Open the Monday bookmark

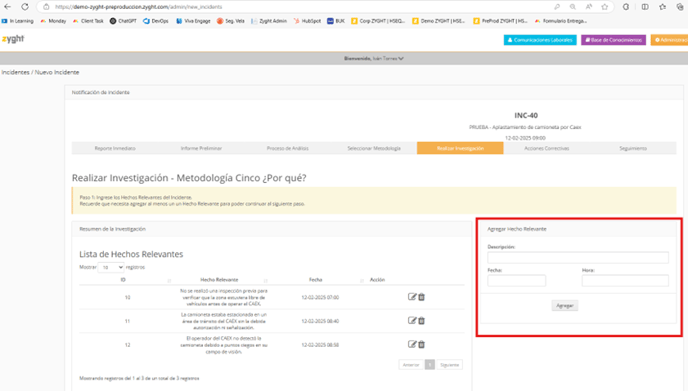tap(53, 21)
